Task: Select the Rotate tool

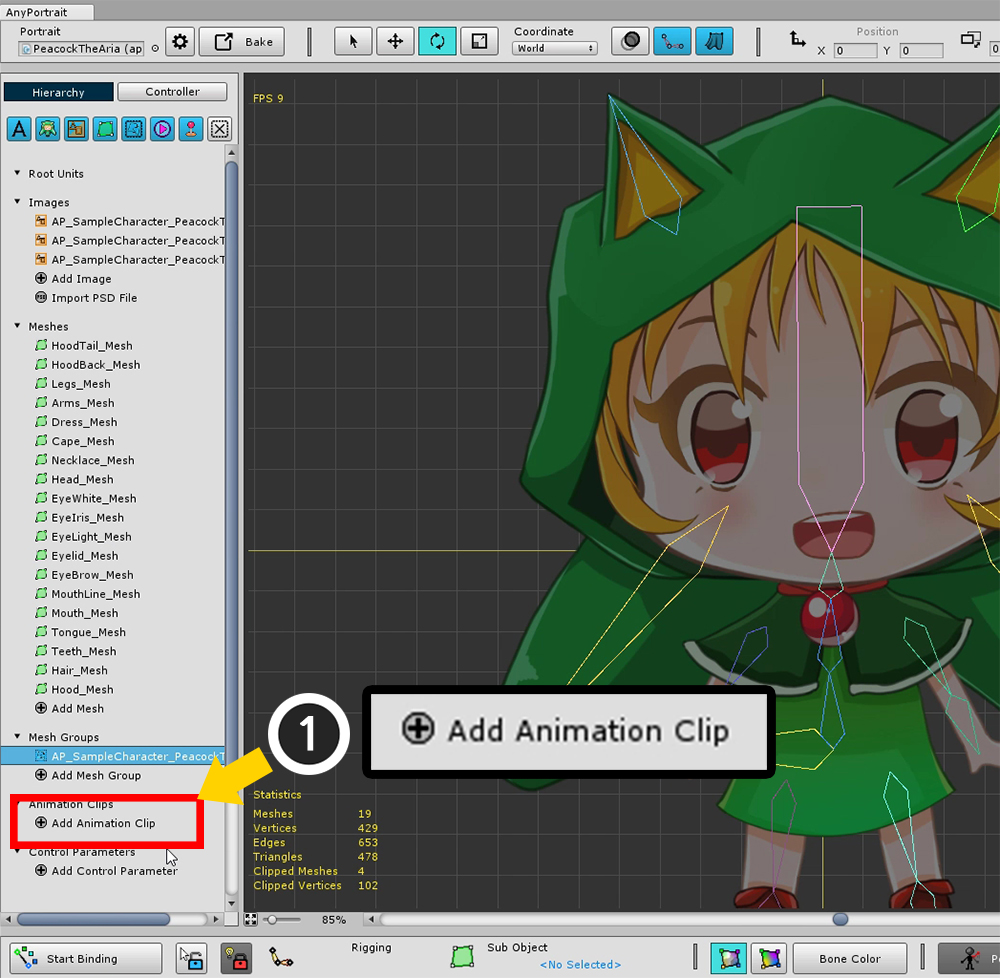Action: coord(437,42)
